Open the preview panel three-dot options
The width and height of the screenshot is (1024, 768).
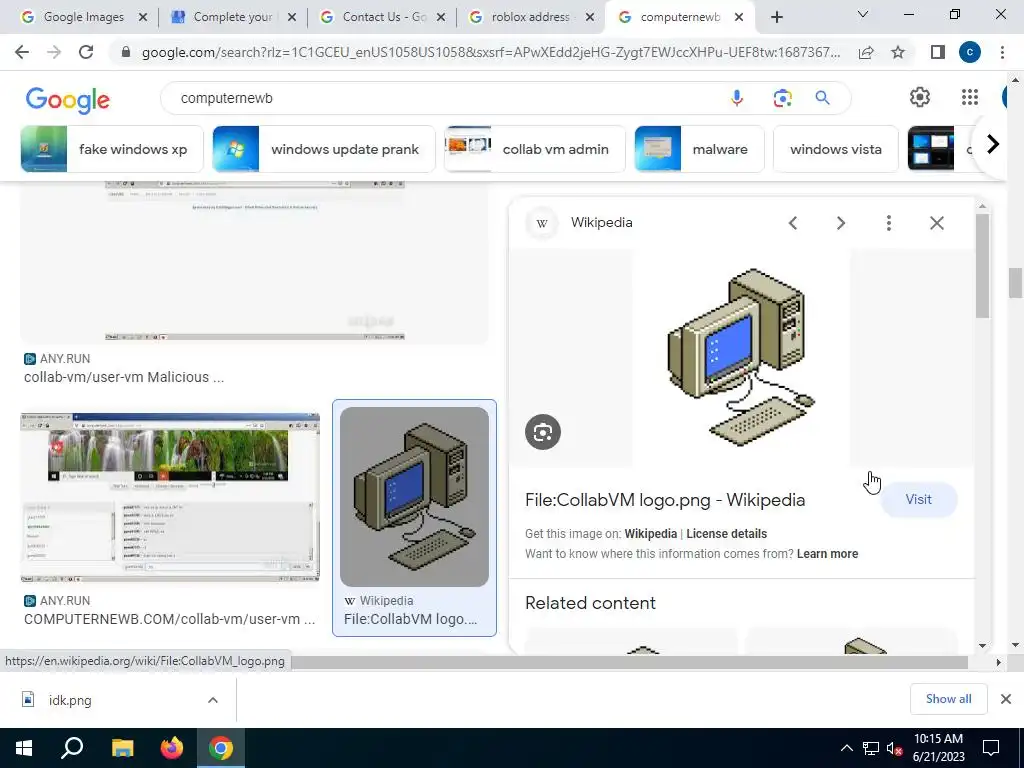888,223
